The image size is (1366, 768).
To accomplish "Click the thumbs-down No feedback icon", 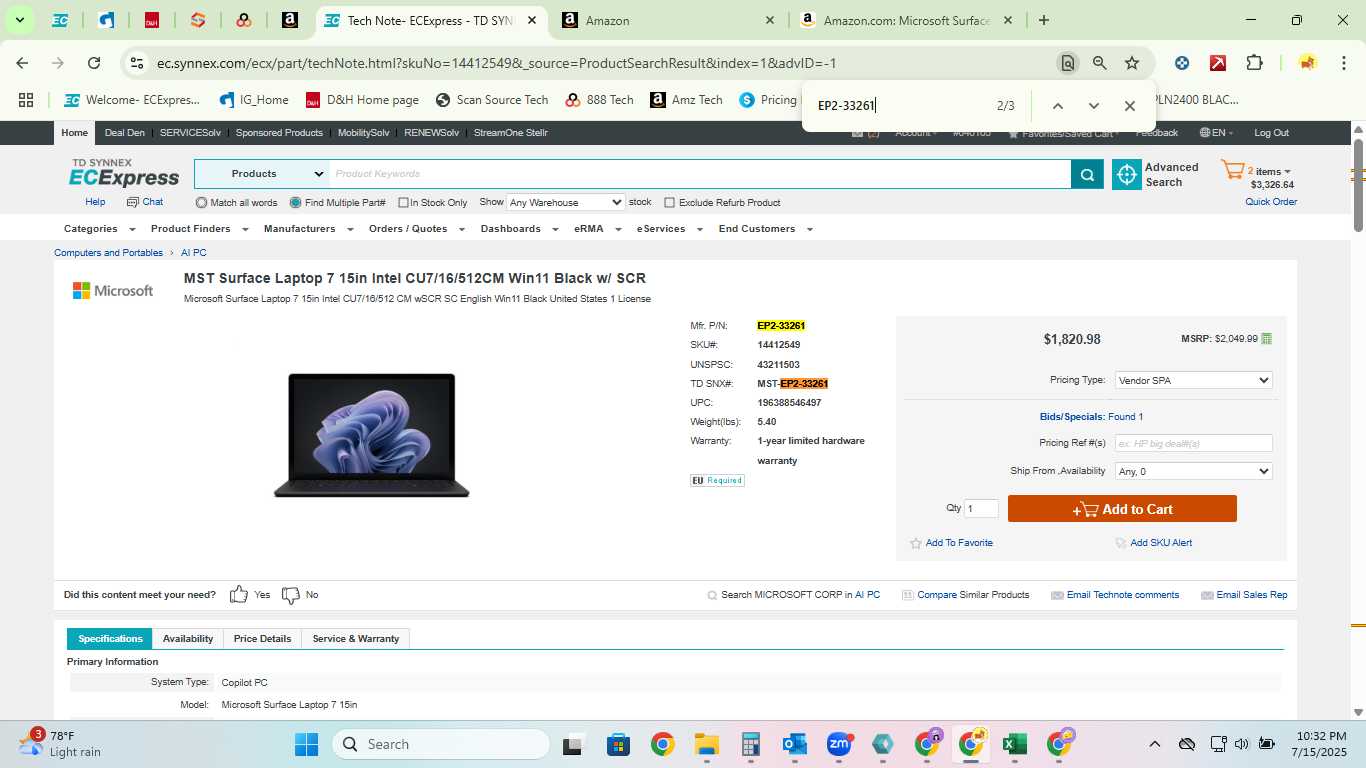I will point(291,595).
